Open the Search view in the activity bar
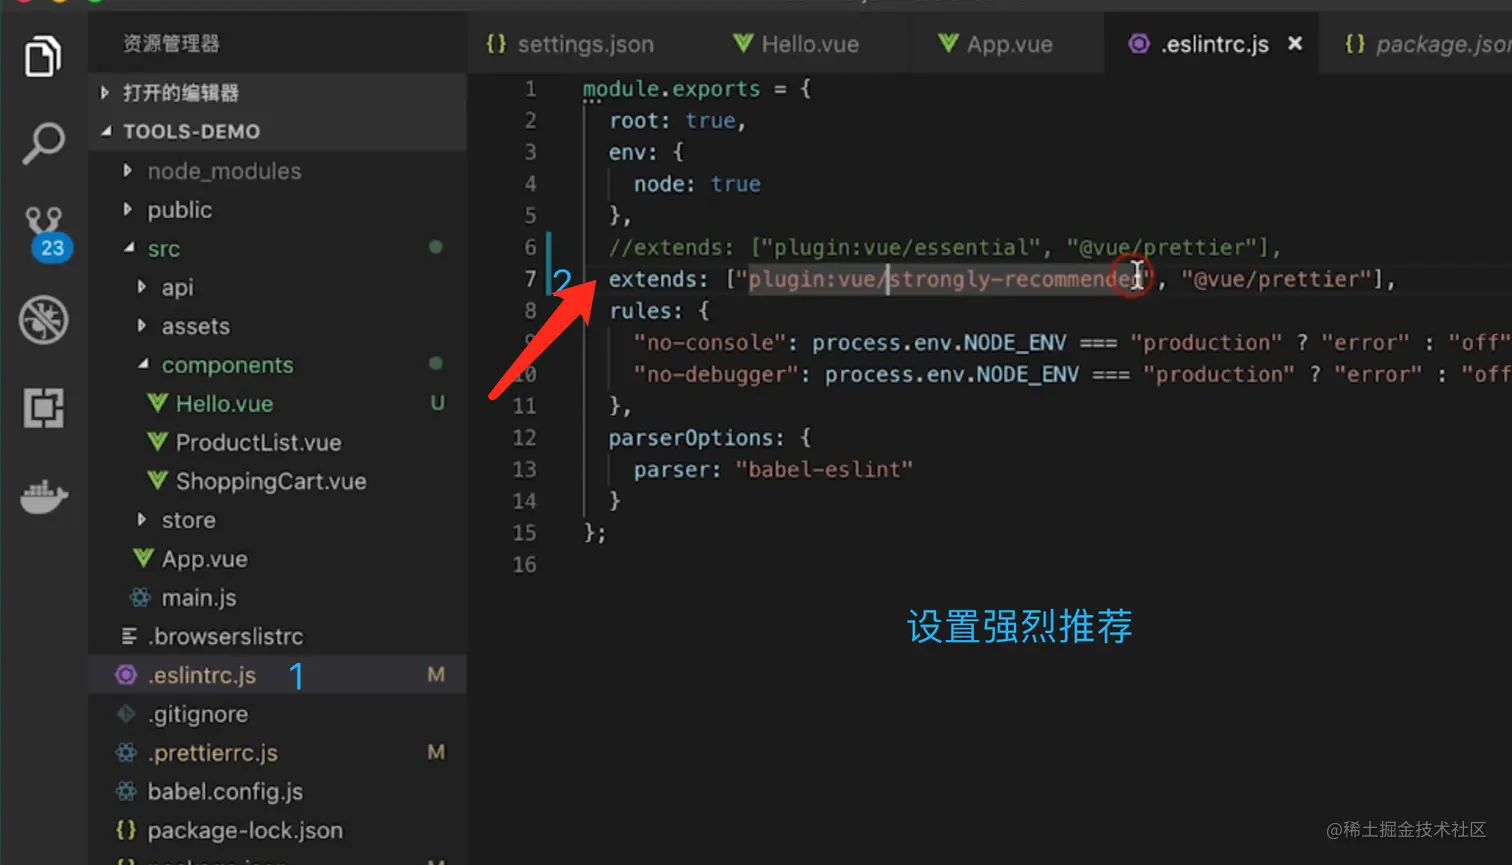Screen dimensions: 1512x865 tap(43, 144)
